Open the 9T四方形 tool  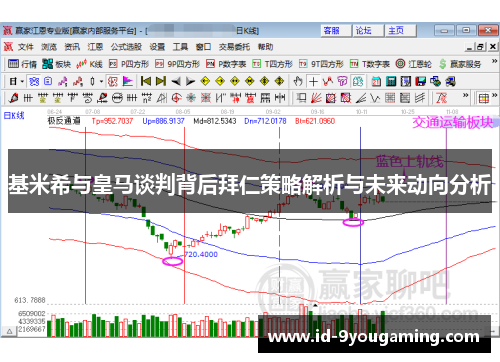[321, 64]
